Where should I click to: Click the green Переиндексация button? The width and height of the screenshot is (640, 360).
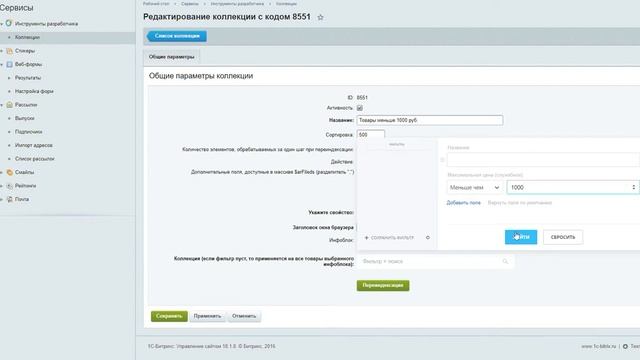(x=383, y=285)
